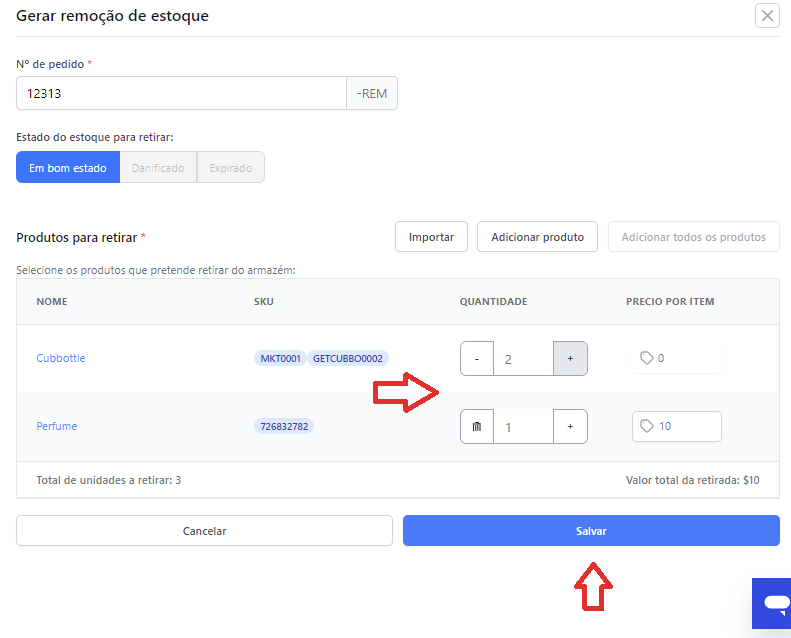Select the Em bom estado stock state
Viewport: 791px width, 638px height.
tap(68, 167)
